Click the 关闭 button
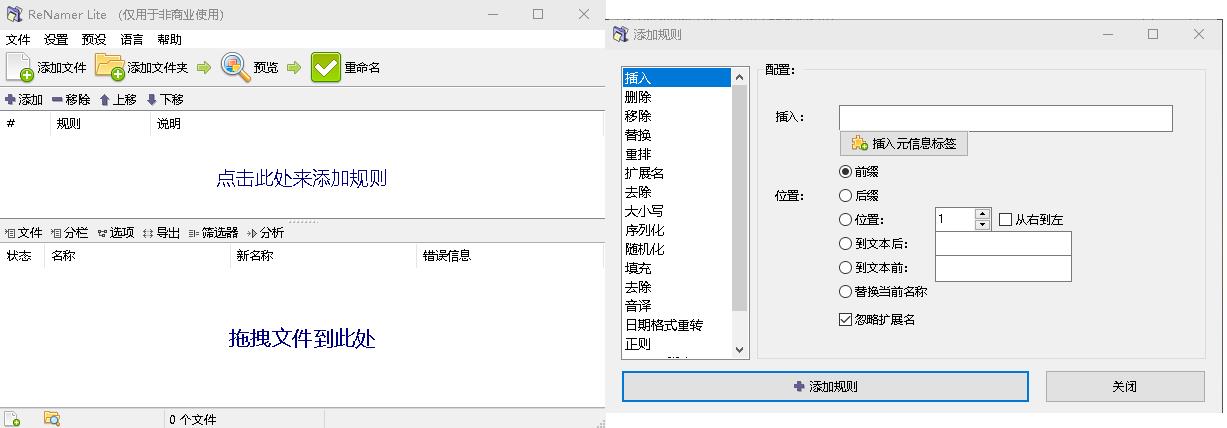 1125,386
